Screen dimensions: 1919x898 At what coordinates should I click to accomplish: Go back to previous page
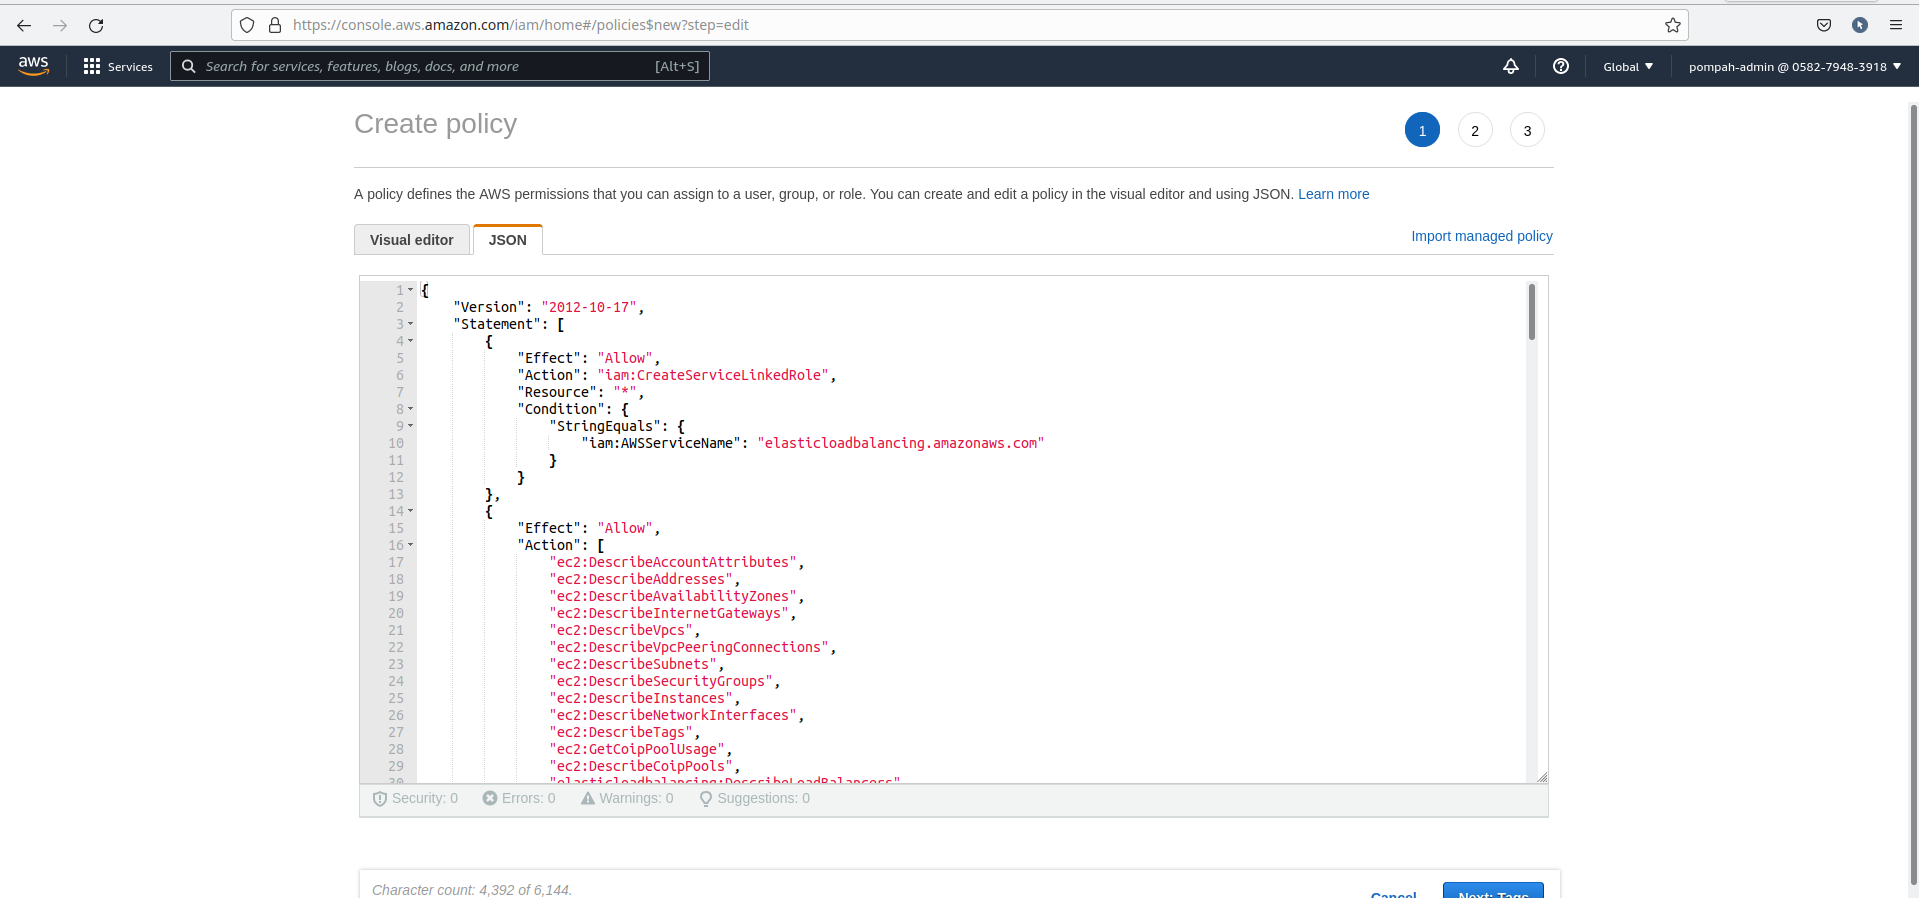(24, 25)
